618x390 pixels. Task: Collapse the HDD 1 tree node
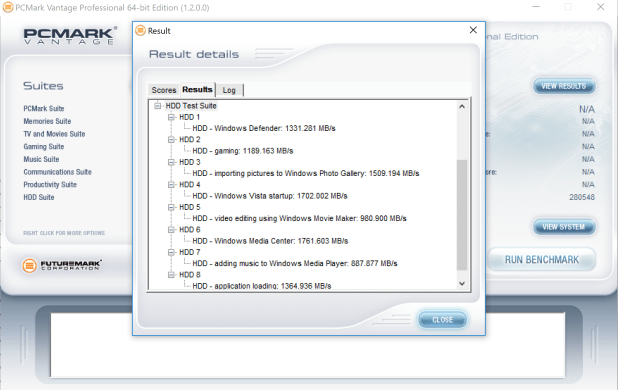(x=171, y=117)
